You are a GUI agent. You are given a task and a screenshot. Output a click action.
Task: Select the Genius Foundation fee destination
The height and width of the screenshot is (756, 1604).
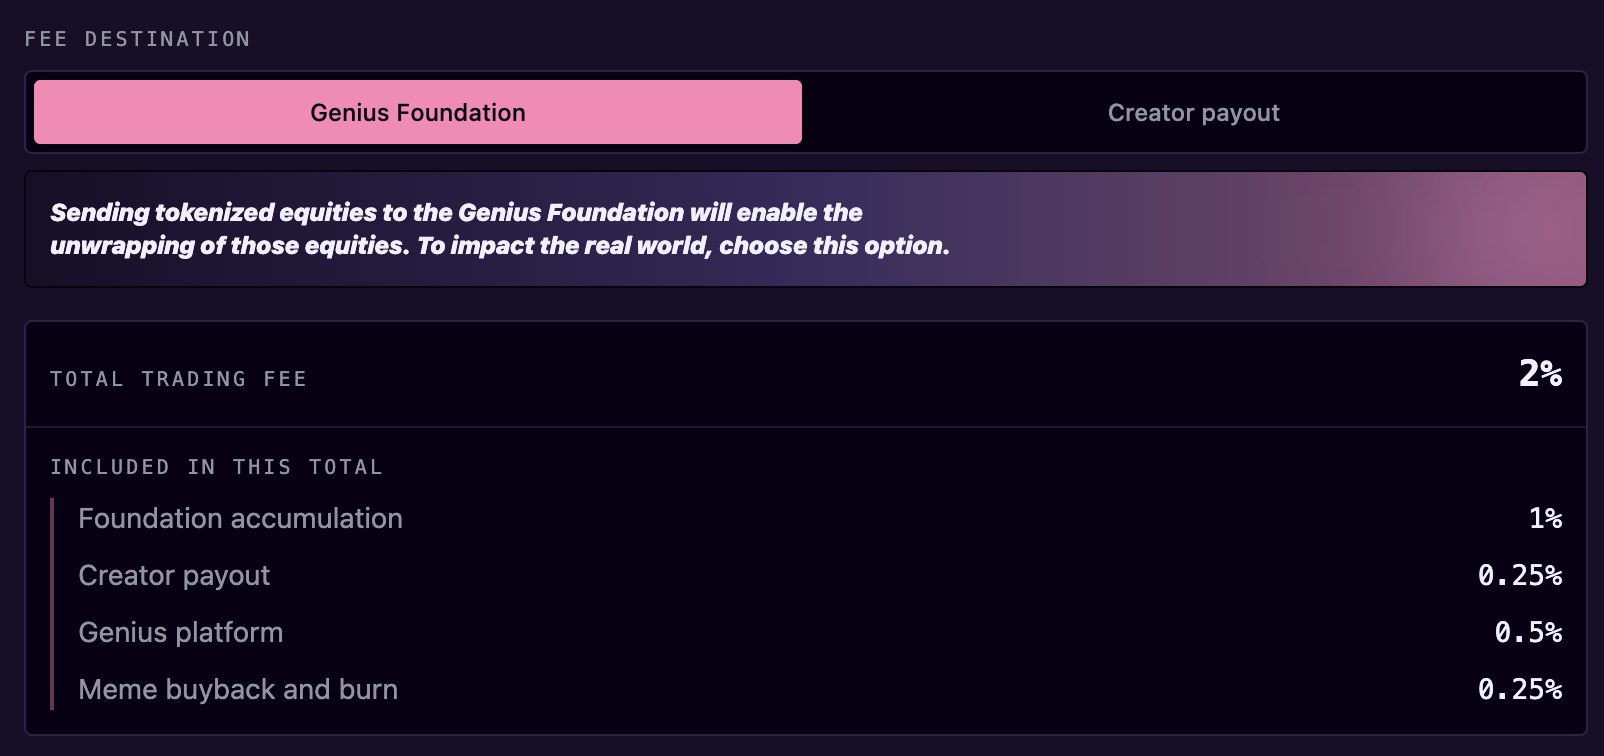pos(418,112)
